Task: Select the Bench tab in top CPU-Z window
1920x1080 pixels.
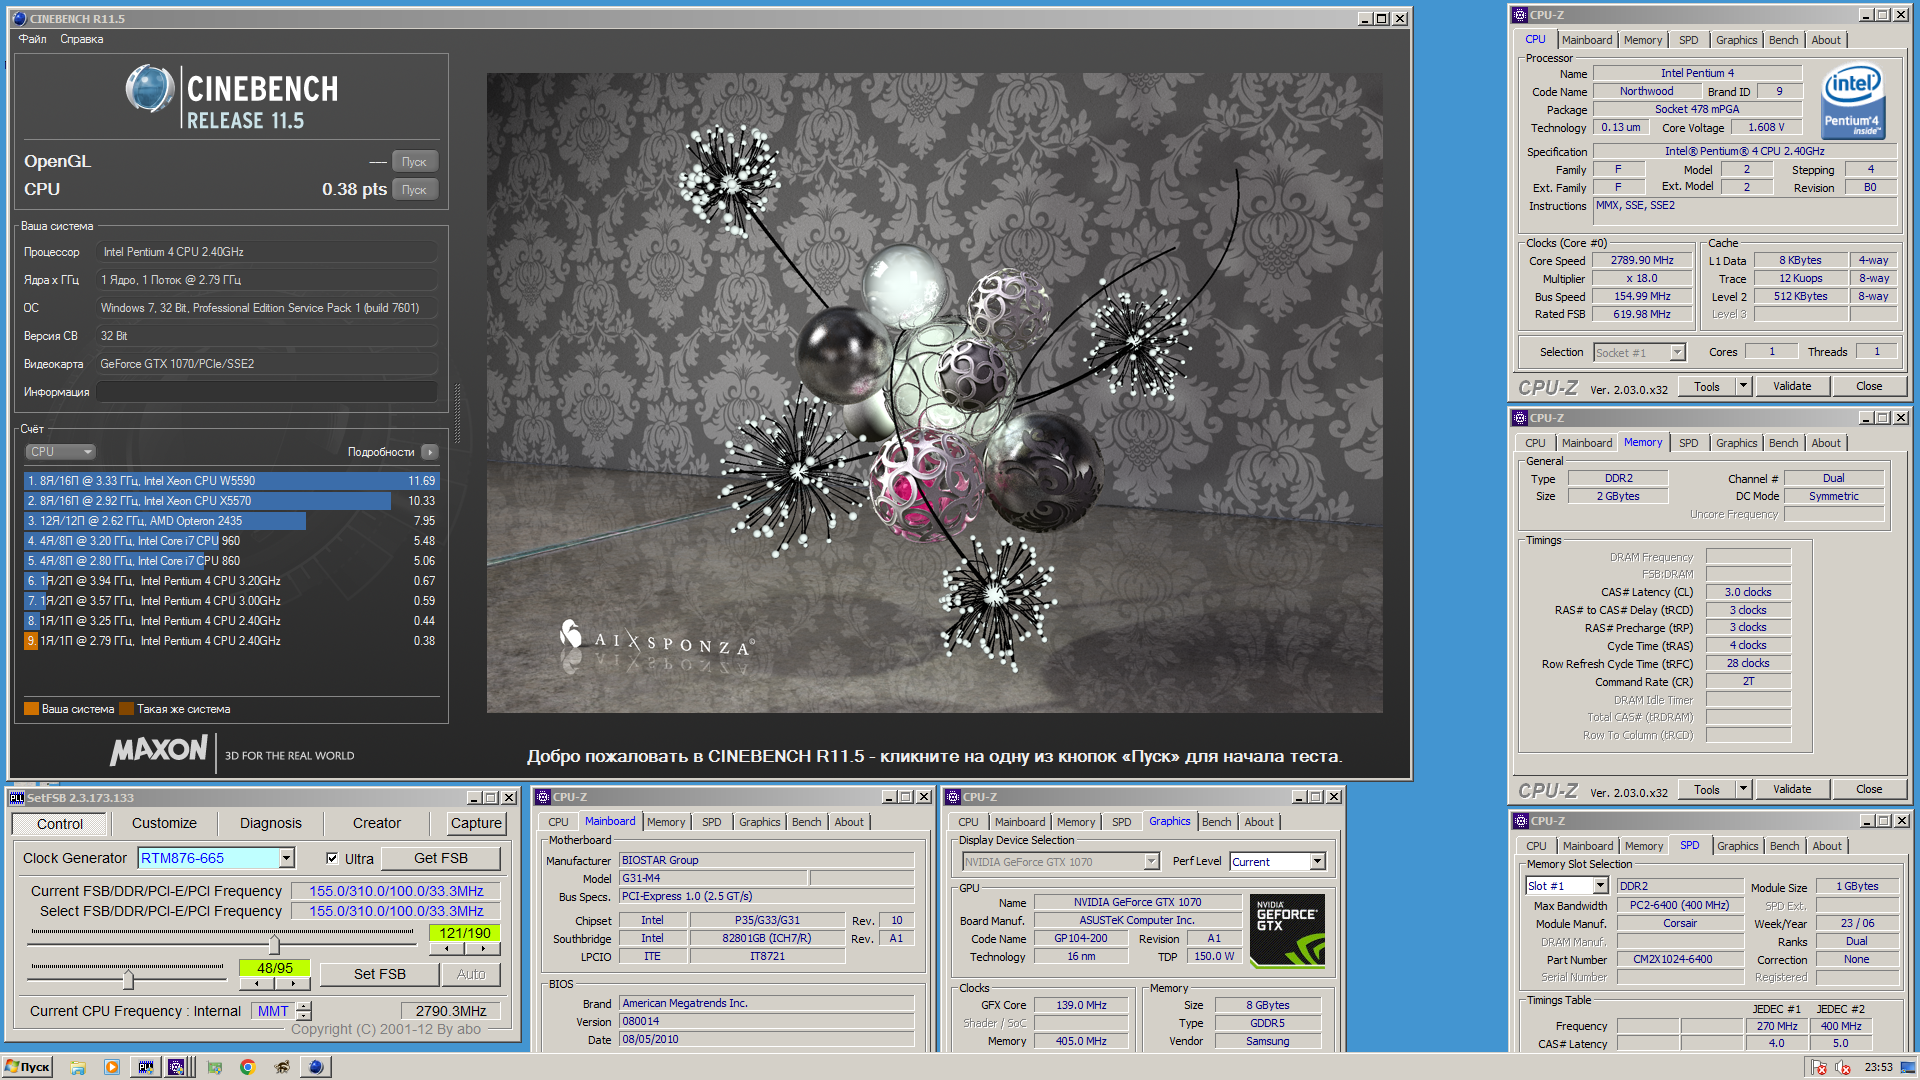Action: coord(1783,40)
